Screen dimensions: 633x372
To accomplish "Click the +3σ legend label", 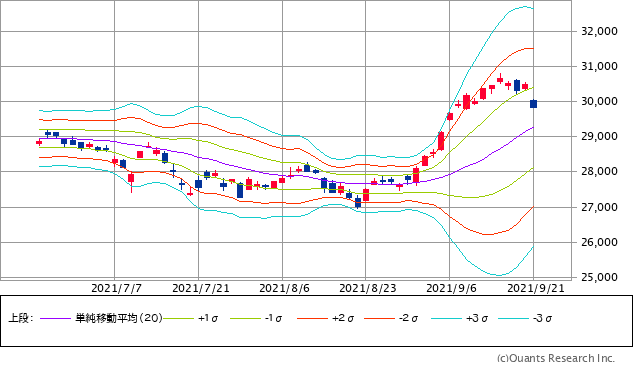I will (x=477, y=318).
